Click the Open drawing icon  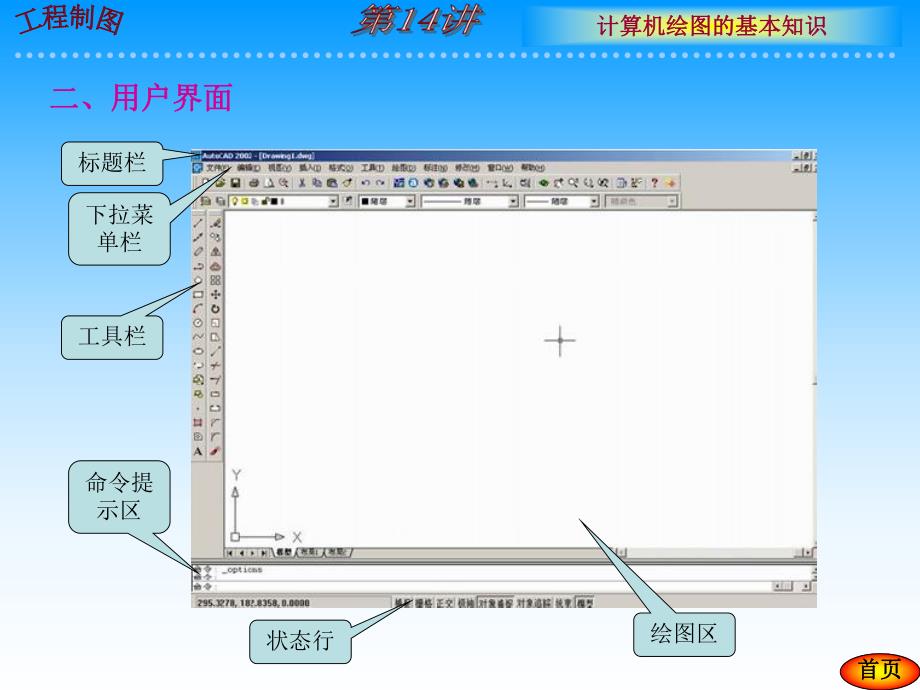[x=220, y=183]
